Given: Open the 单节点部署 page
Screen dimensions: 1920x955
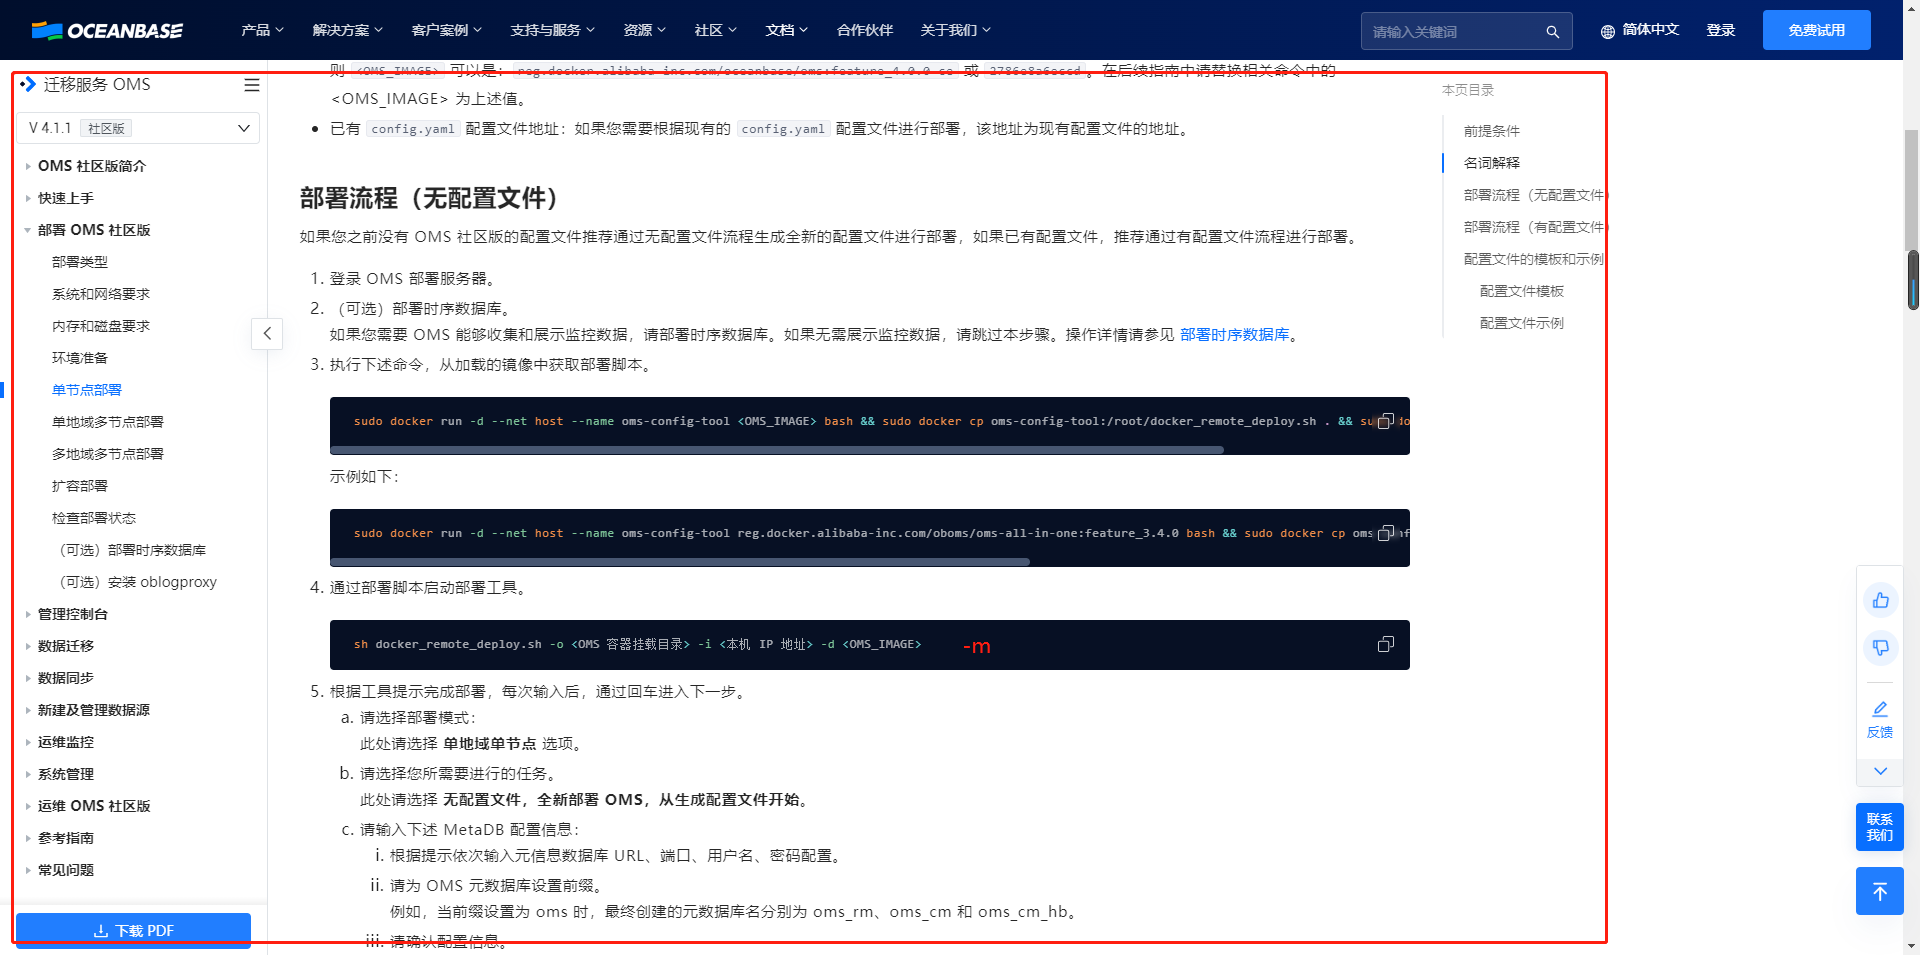Looking at the screenshot, I should coord(87,390).
